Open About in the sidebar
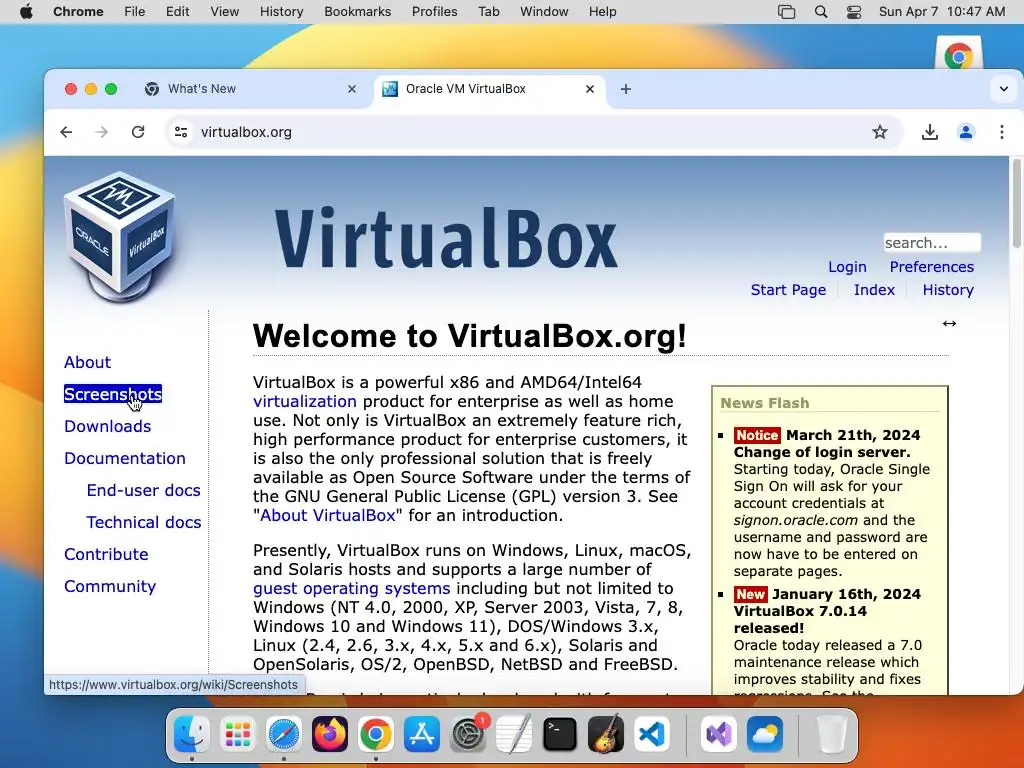1024x768 pixels. click(88, 362)
